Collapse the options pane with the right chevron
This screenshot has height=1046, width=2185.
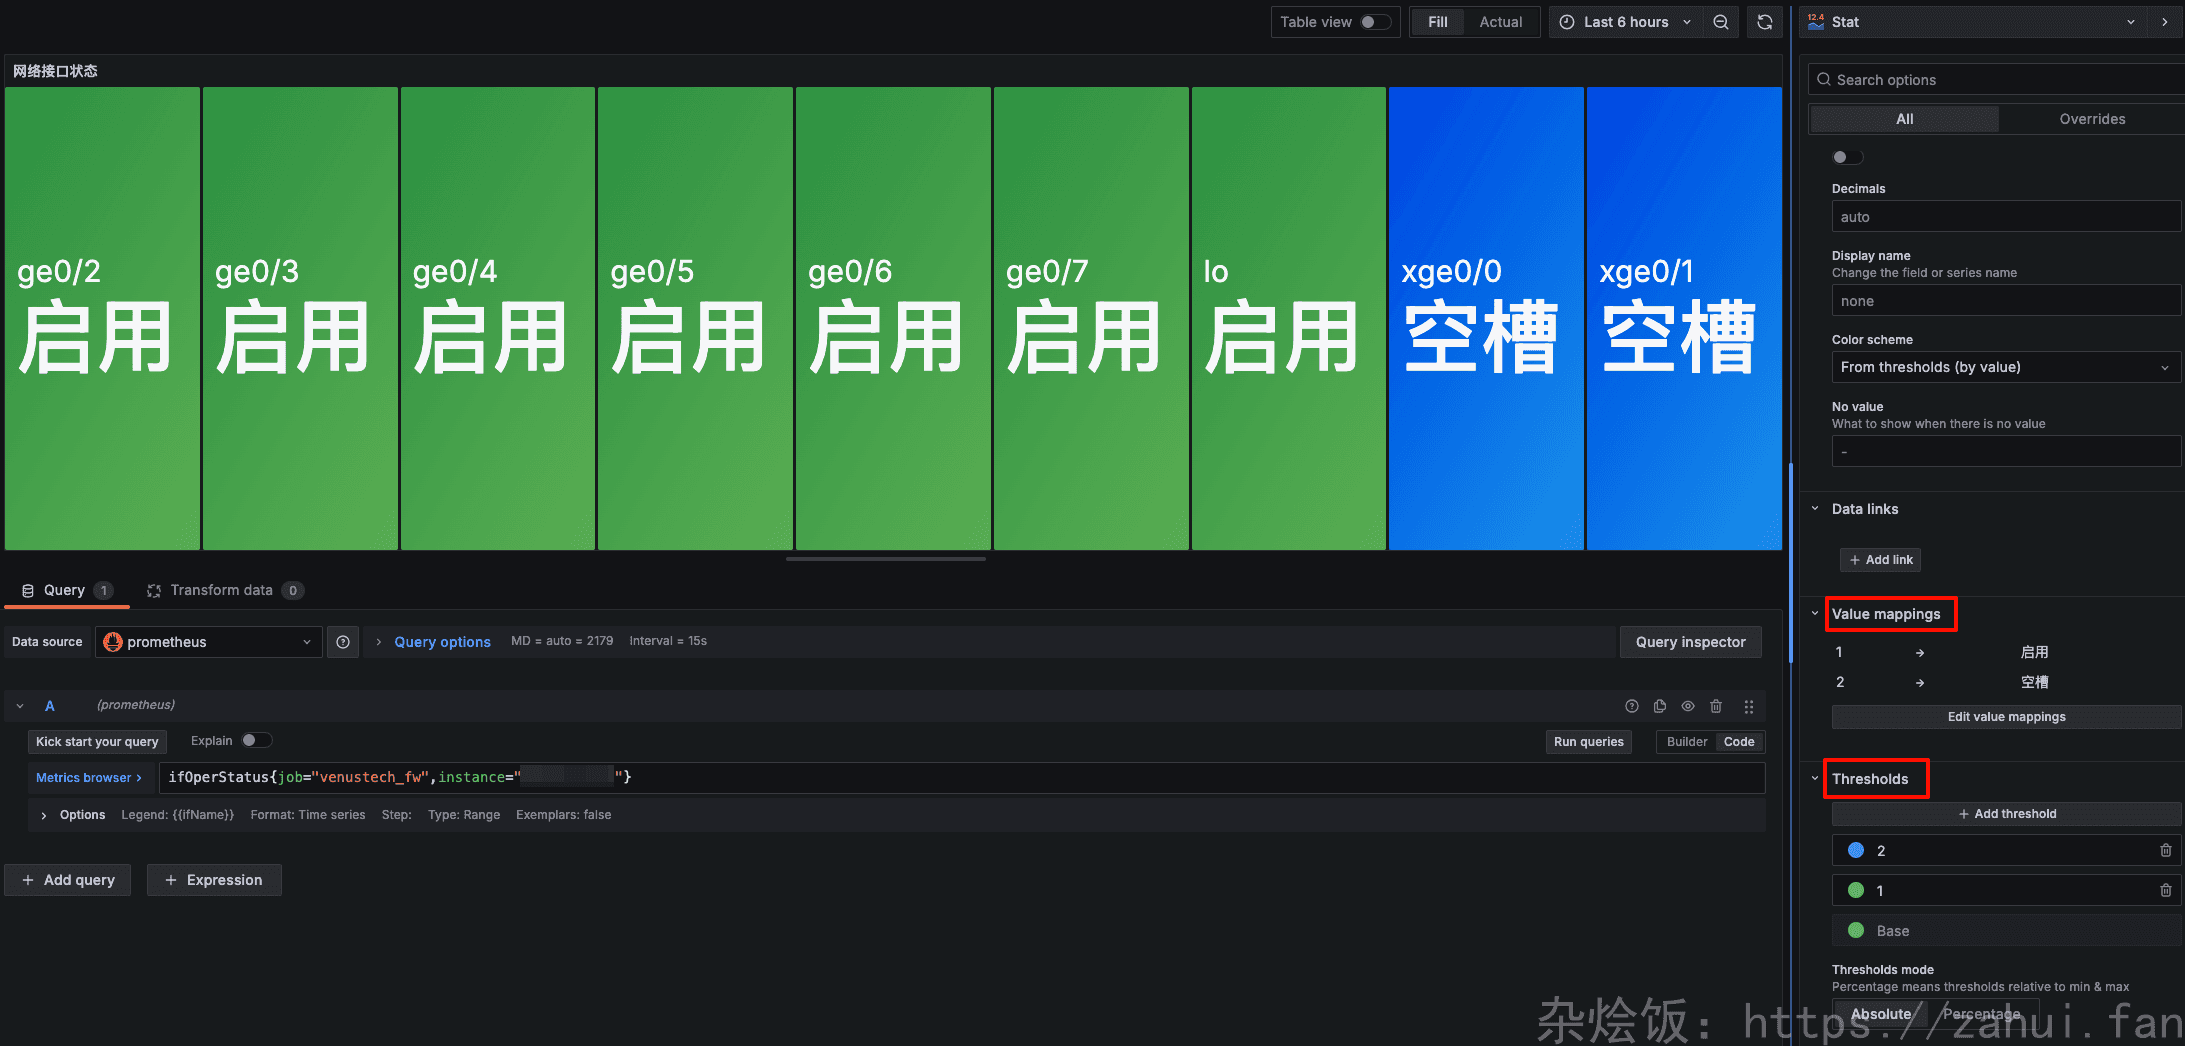coord(2164,22)
